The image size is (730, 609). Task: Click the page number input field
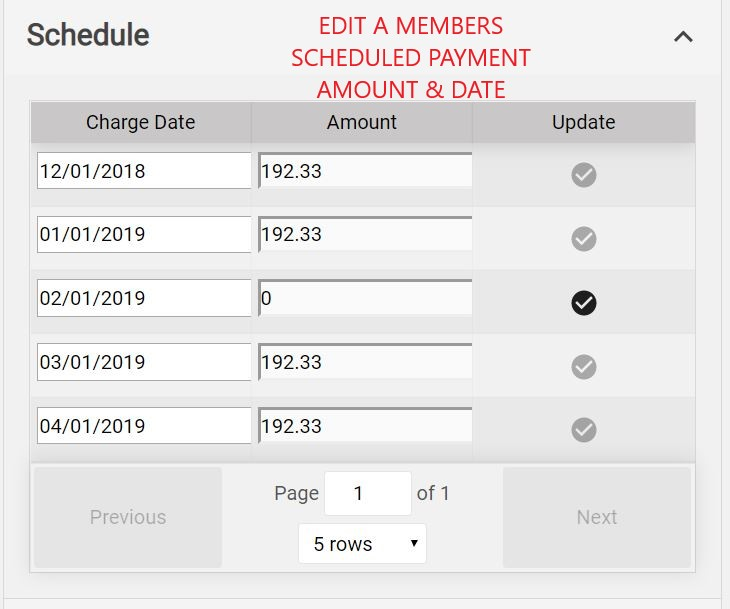click(367, 493)
